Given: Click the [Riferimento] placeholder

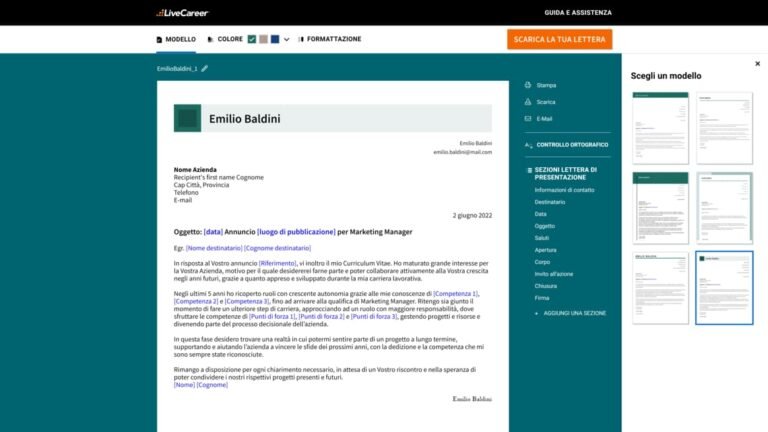Looking at the screenshot, I should click(x=278, y=264).
